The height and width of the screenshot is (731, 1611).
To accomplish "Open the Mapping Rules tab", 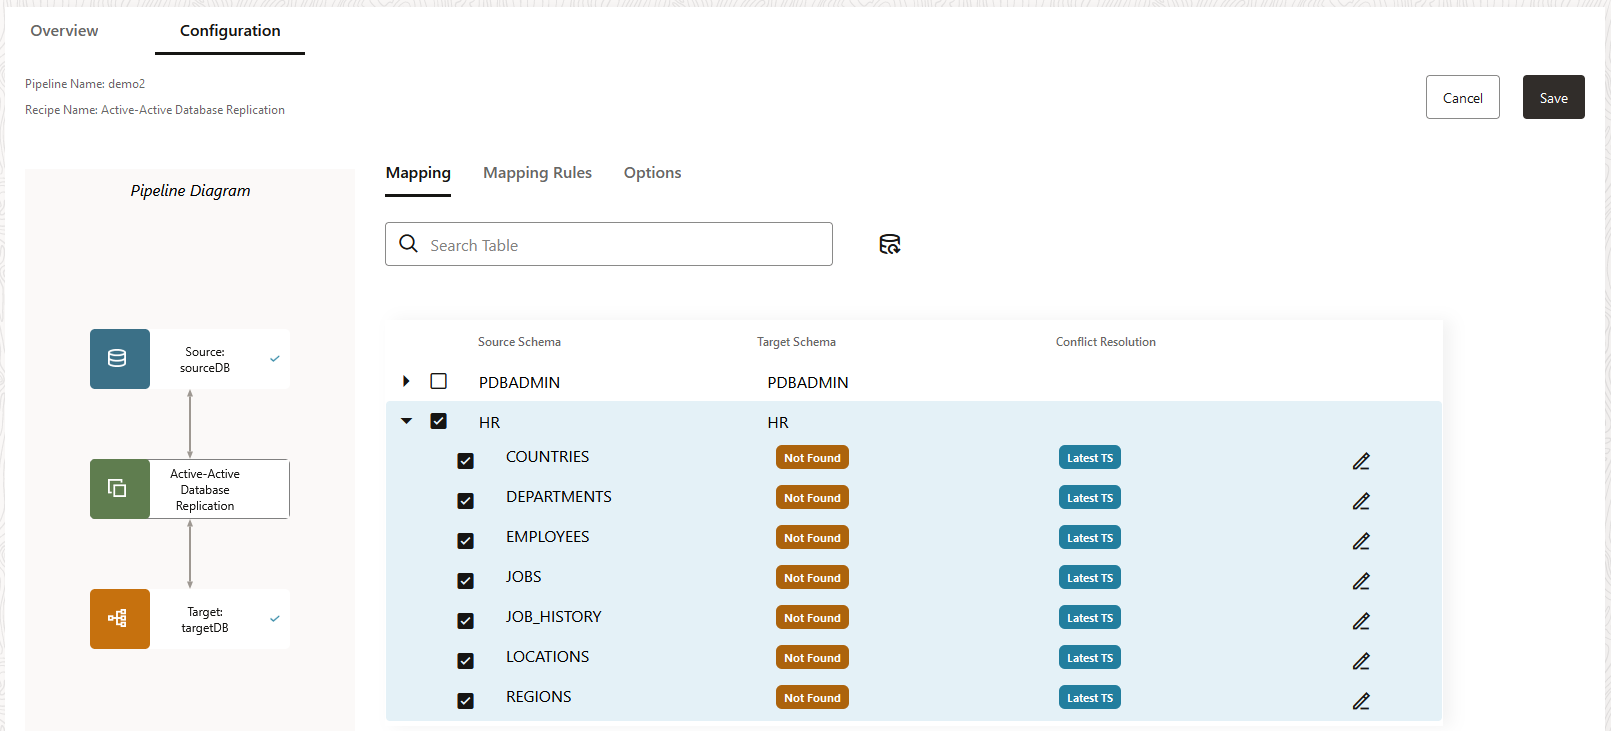I will point(537,173).
